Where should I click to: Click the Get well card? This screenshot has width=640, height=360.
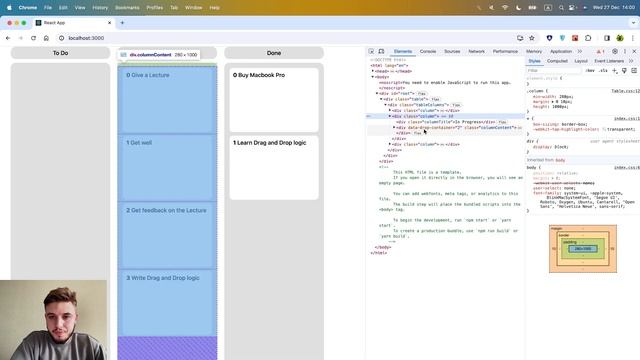pos(167,167)
